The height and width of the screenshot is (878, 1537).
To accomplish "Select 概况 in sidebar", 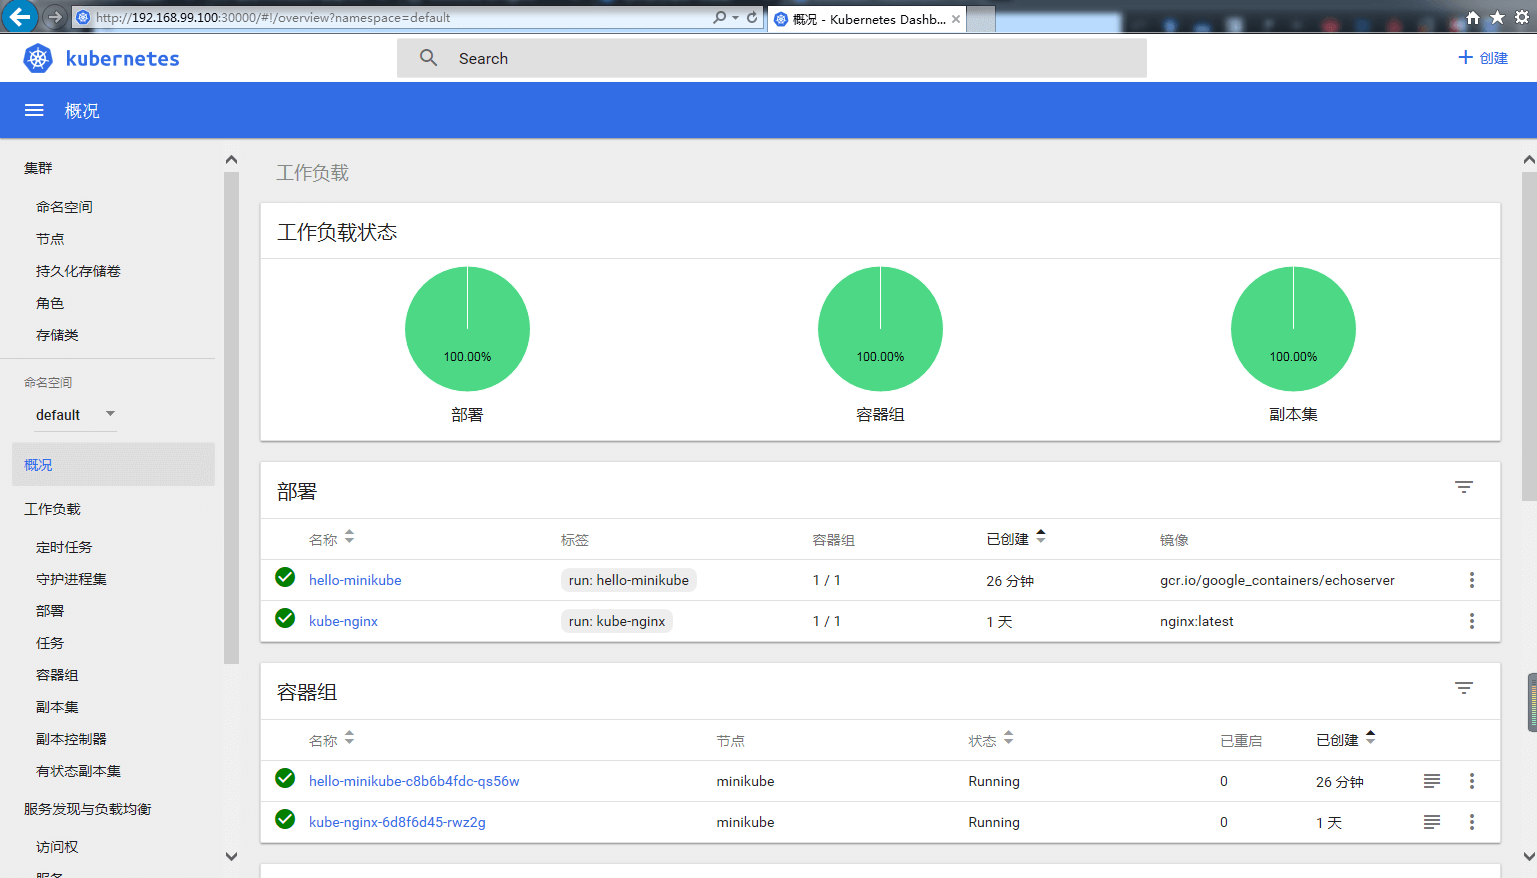I will pos(113,465).
